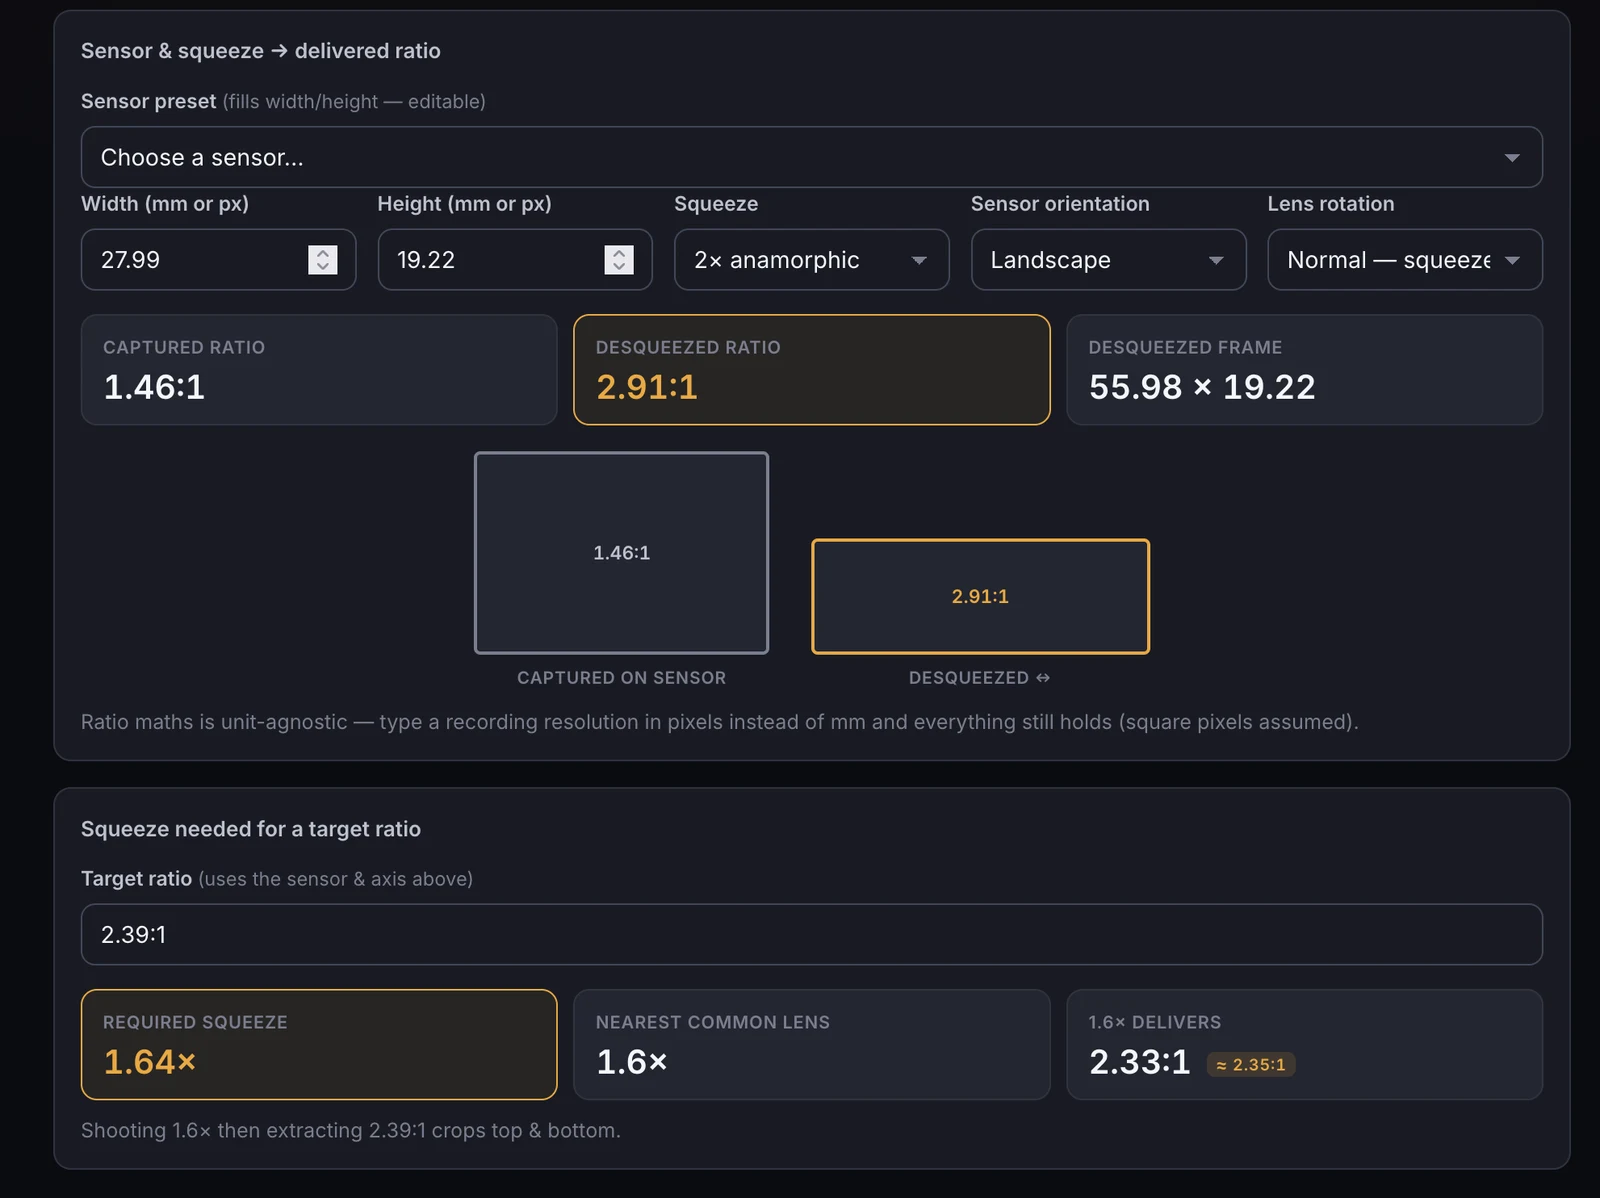Click the 'CAPTURED ON SENSOR' caption
This screenshot has width=1600, height=1198.
pyautogui.click(x=621, y=678)
